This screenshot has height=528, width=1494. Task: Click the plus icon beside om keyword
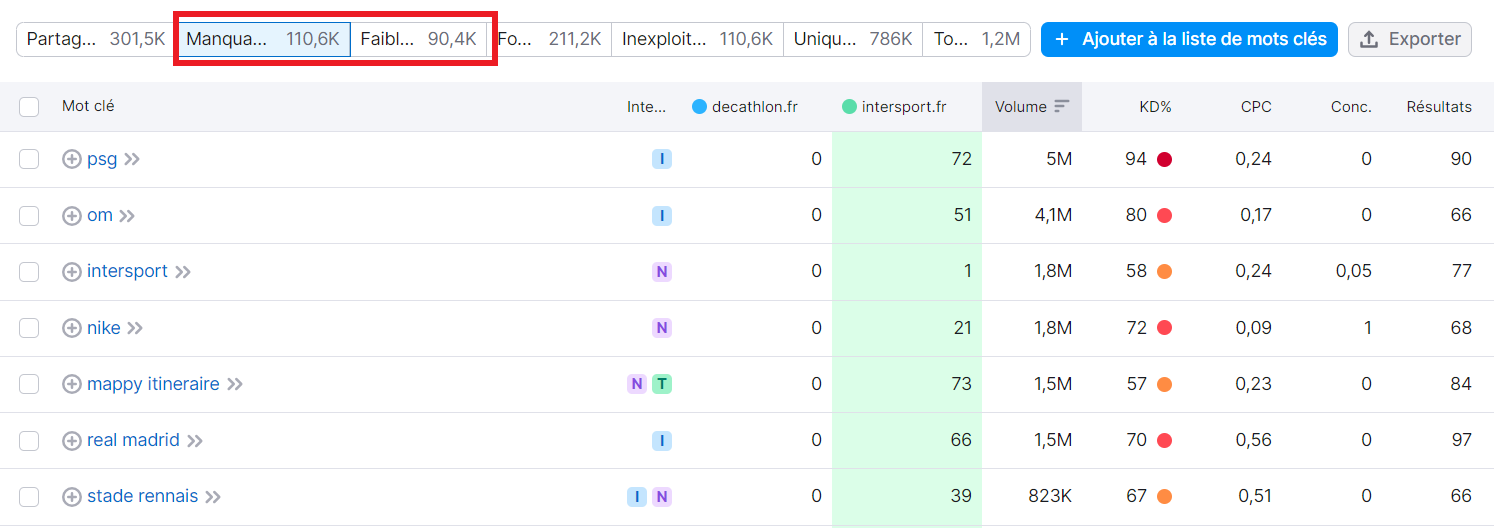pyautogui.click(x=72, y=215)
